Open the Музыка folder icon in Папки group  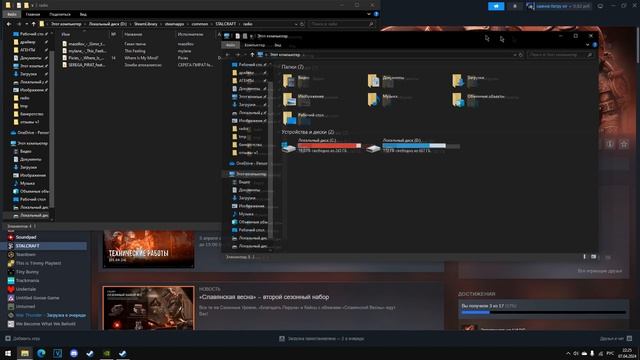coord(373,99)
